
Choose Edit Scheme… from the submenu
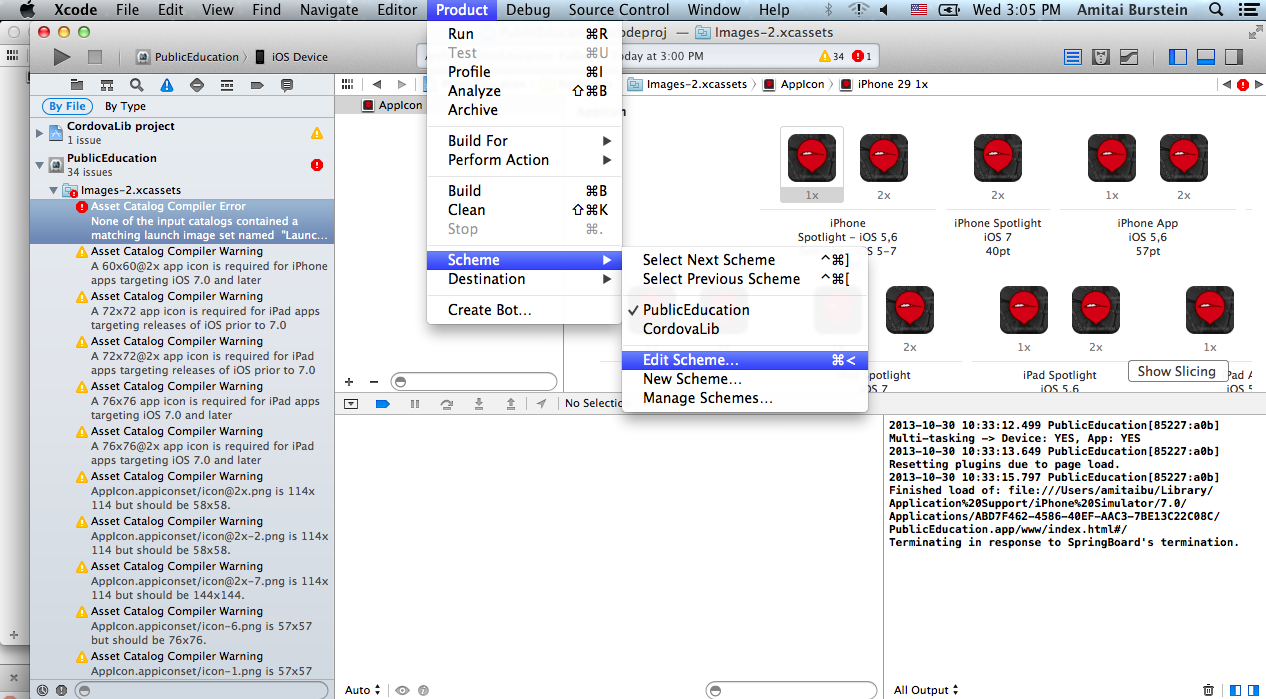click(746, 360)
